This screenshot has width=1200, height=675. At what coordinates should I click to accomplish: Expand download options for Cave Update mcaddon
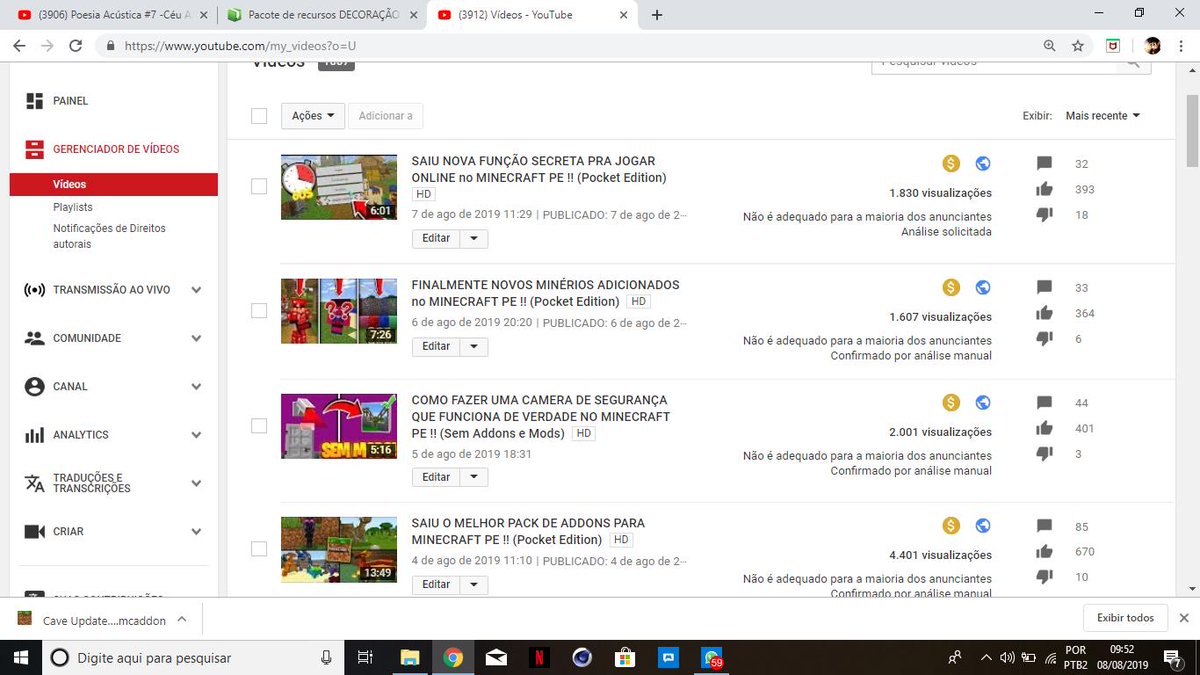pyautogui.click(x=181, y=619)
